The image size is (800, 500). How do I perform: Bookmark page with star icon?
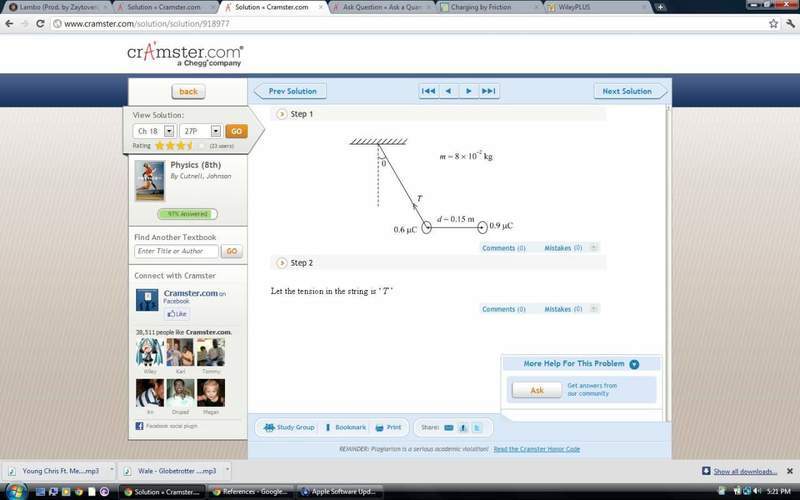(773, 23)
